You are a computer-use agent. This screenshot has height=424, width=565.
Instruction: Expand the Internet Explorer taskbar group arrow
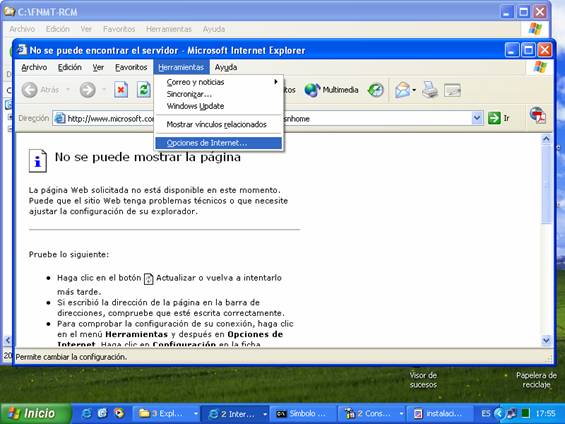click(x=265, y=414)
